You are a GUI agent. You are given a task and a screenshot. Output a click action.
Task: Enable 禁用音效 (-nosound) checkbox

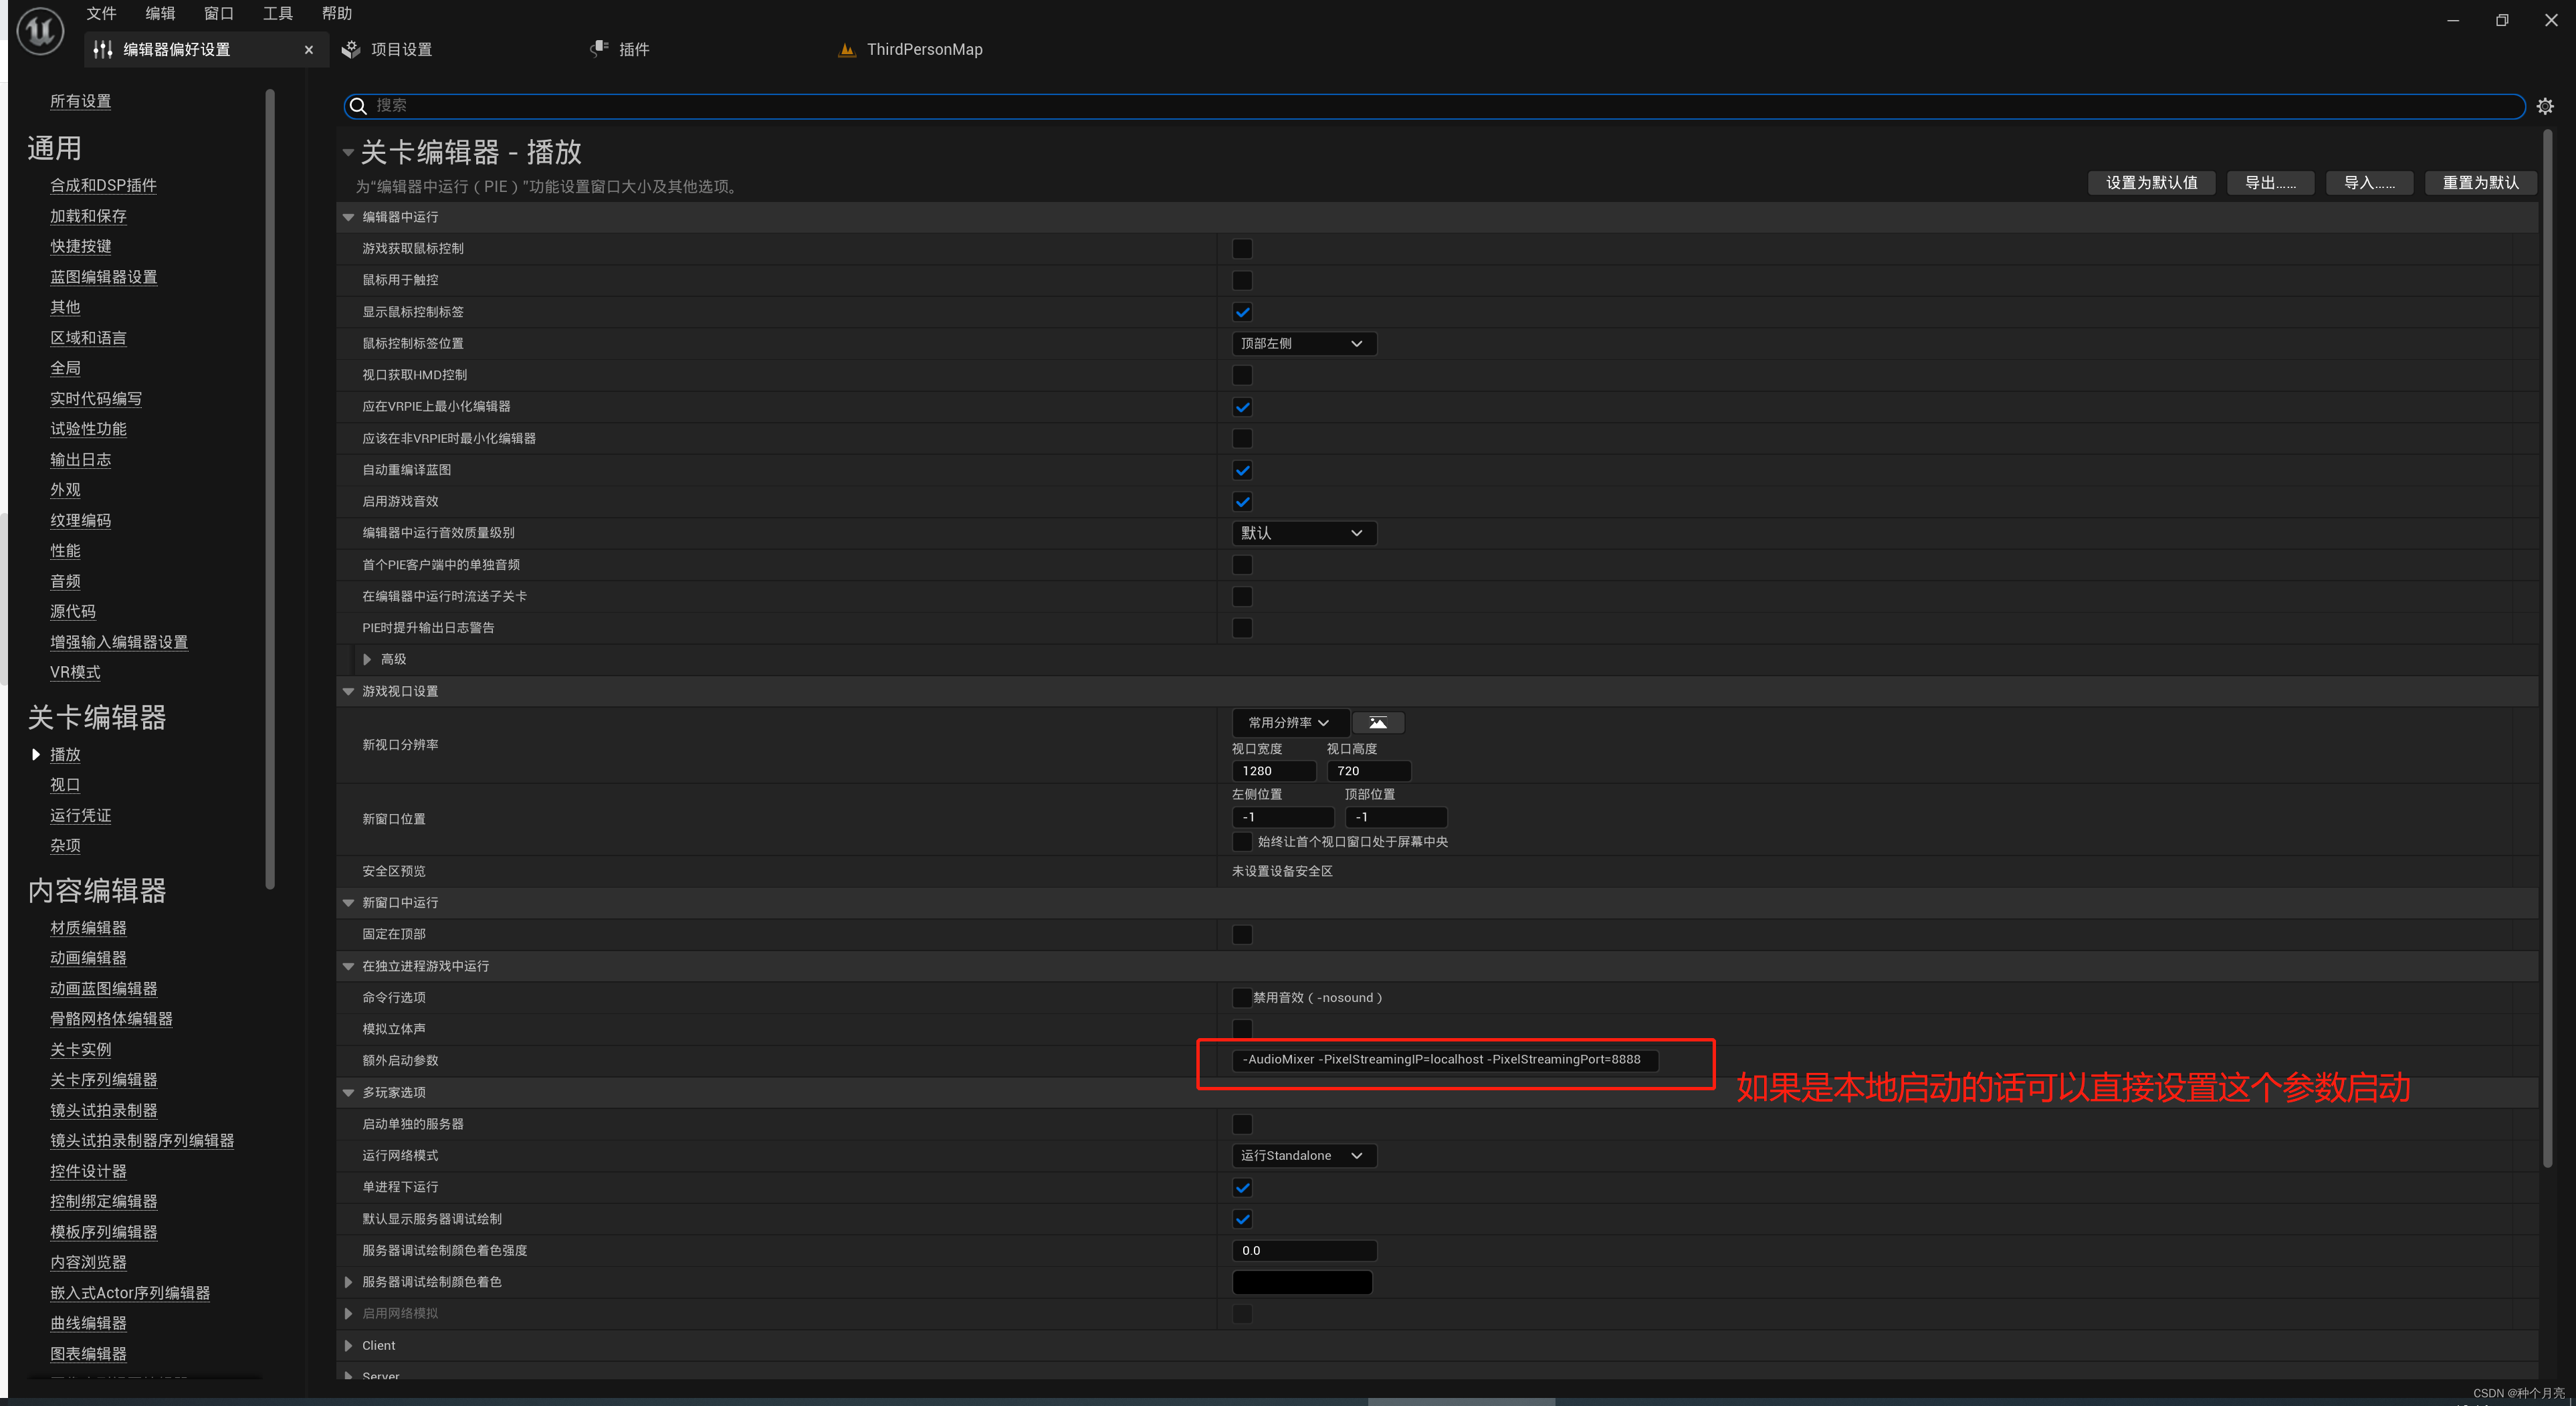click(1242, 997)
